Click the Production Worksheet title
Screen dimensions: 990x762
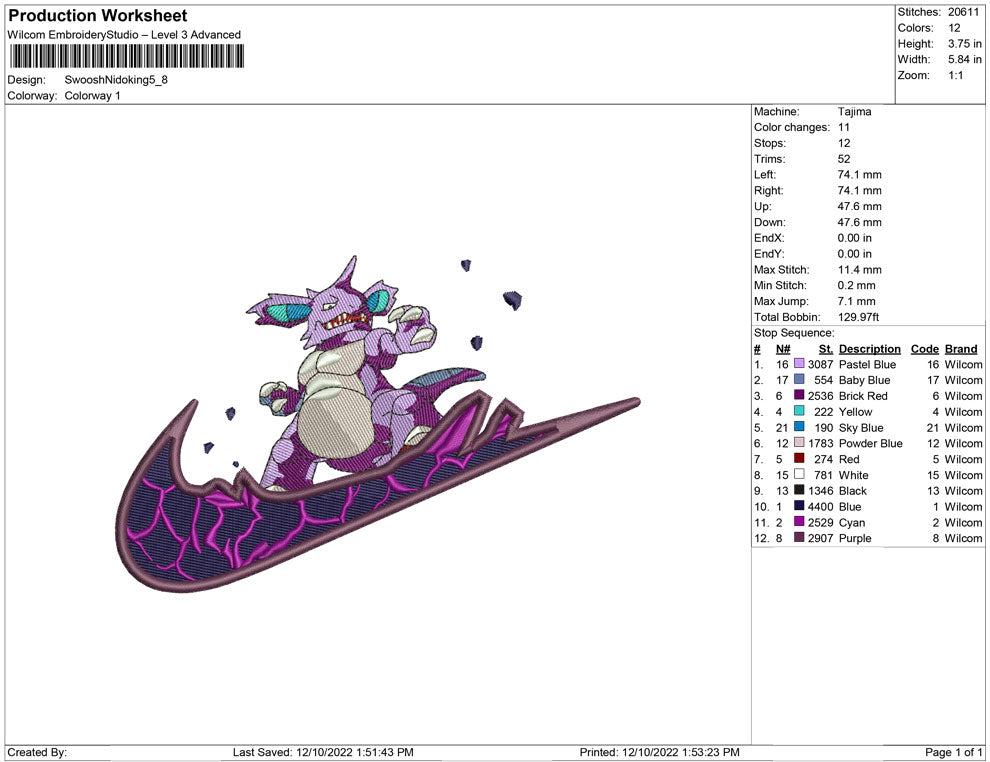click(x=98, y=16)
